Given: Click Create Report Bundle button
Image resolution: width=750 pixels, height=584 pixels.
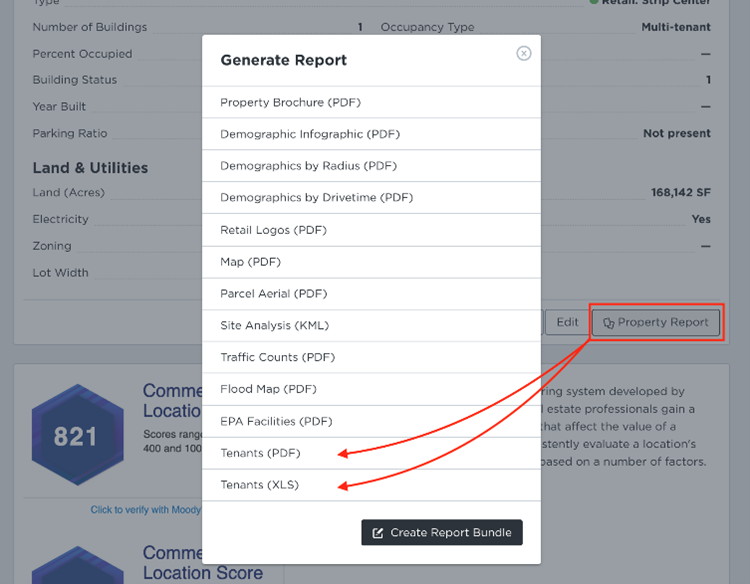Looking at the screenshot, I should [442, 532].
